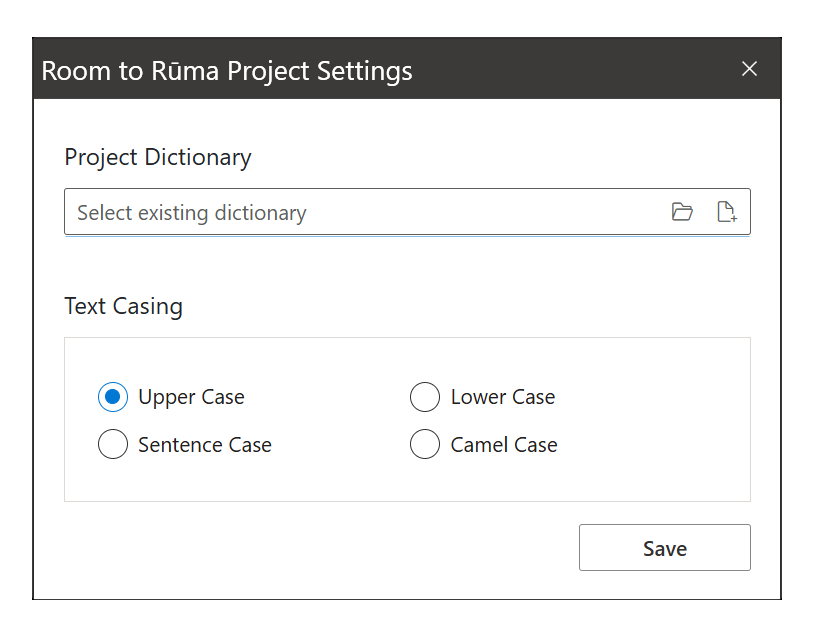Pick the Camel Case radio button
This screenshot has height=630, width=815.
click(425, 445)
